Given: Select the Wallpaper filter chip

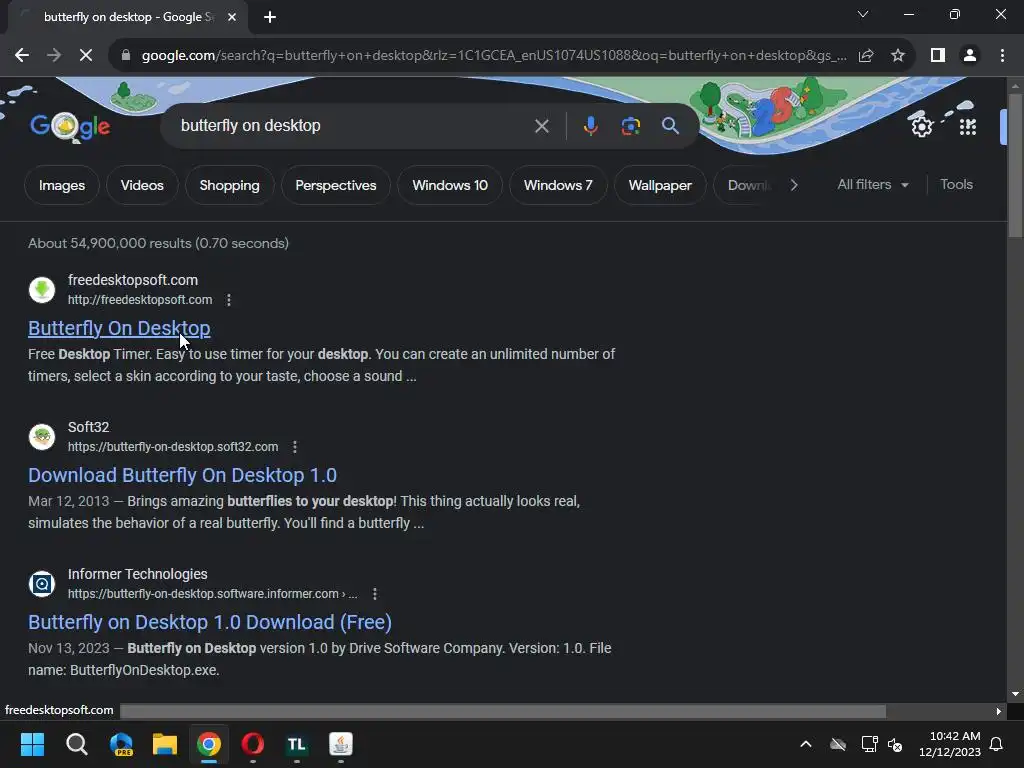Looking at the screenshot, I should click(660, 185).
